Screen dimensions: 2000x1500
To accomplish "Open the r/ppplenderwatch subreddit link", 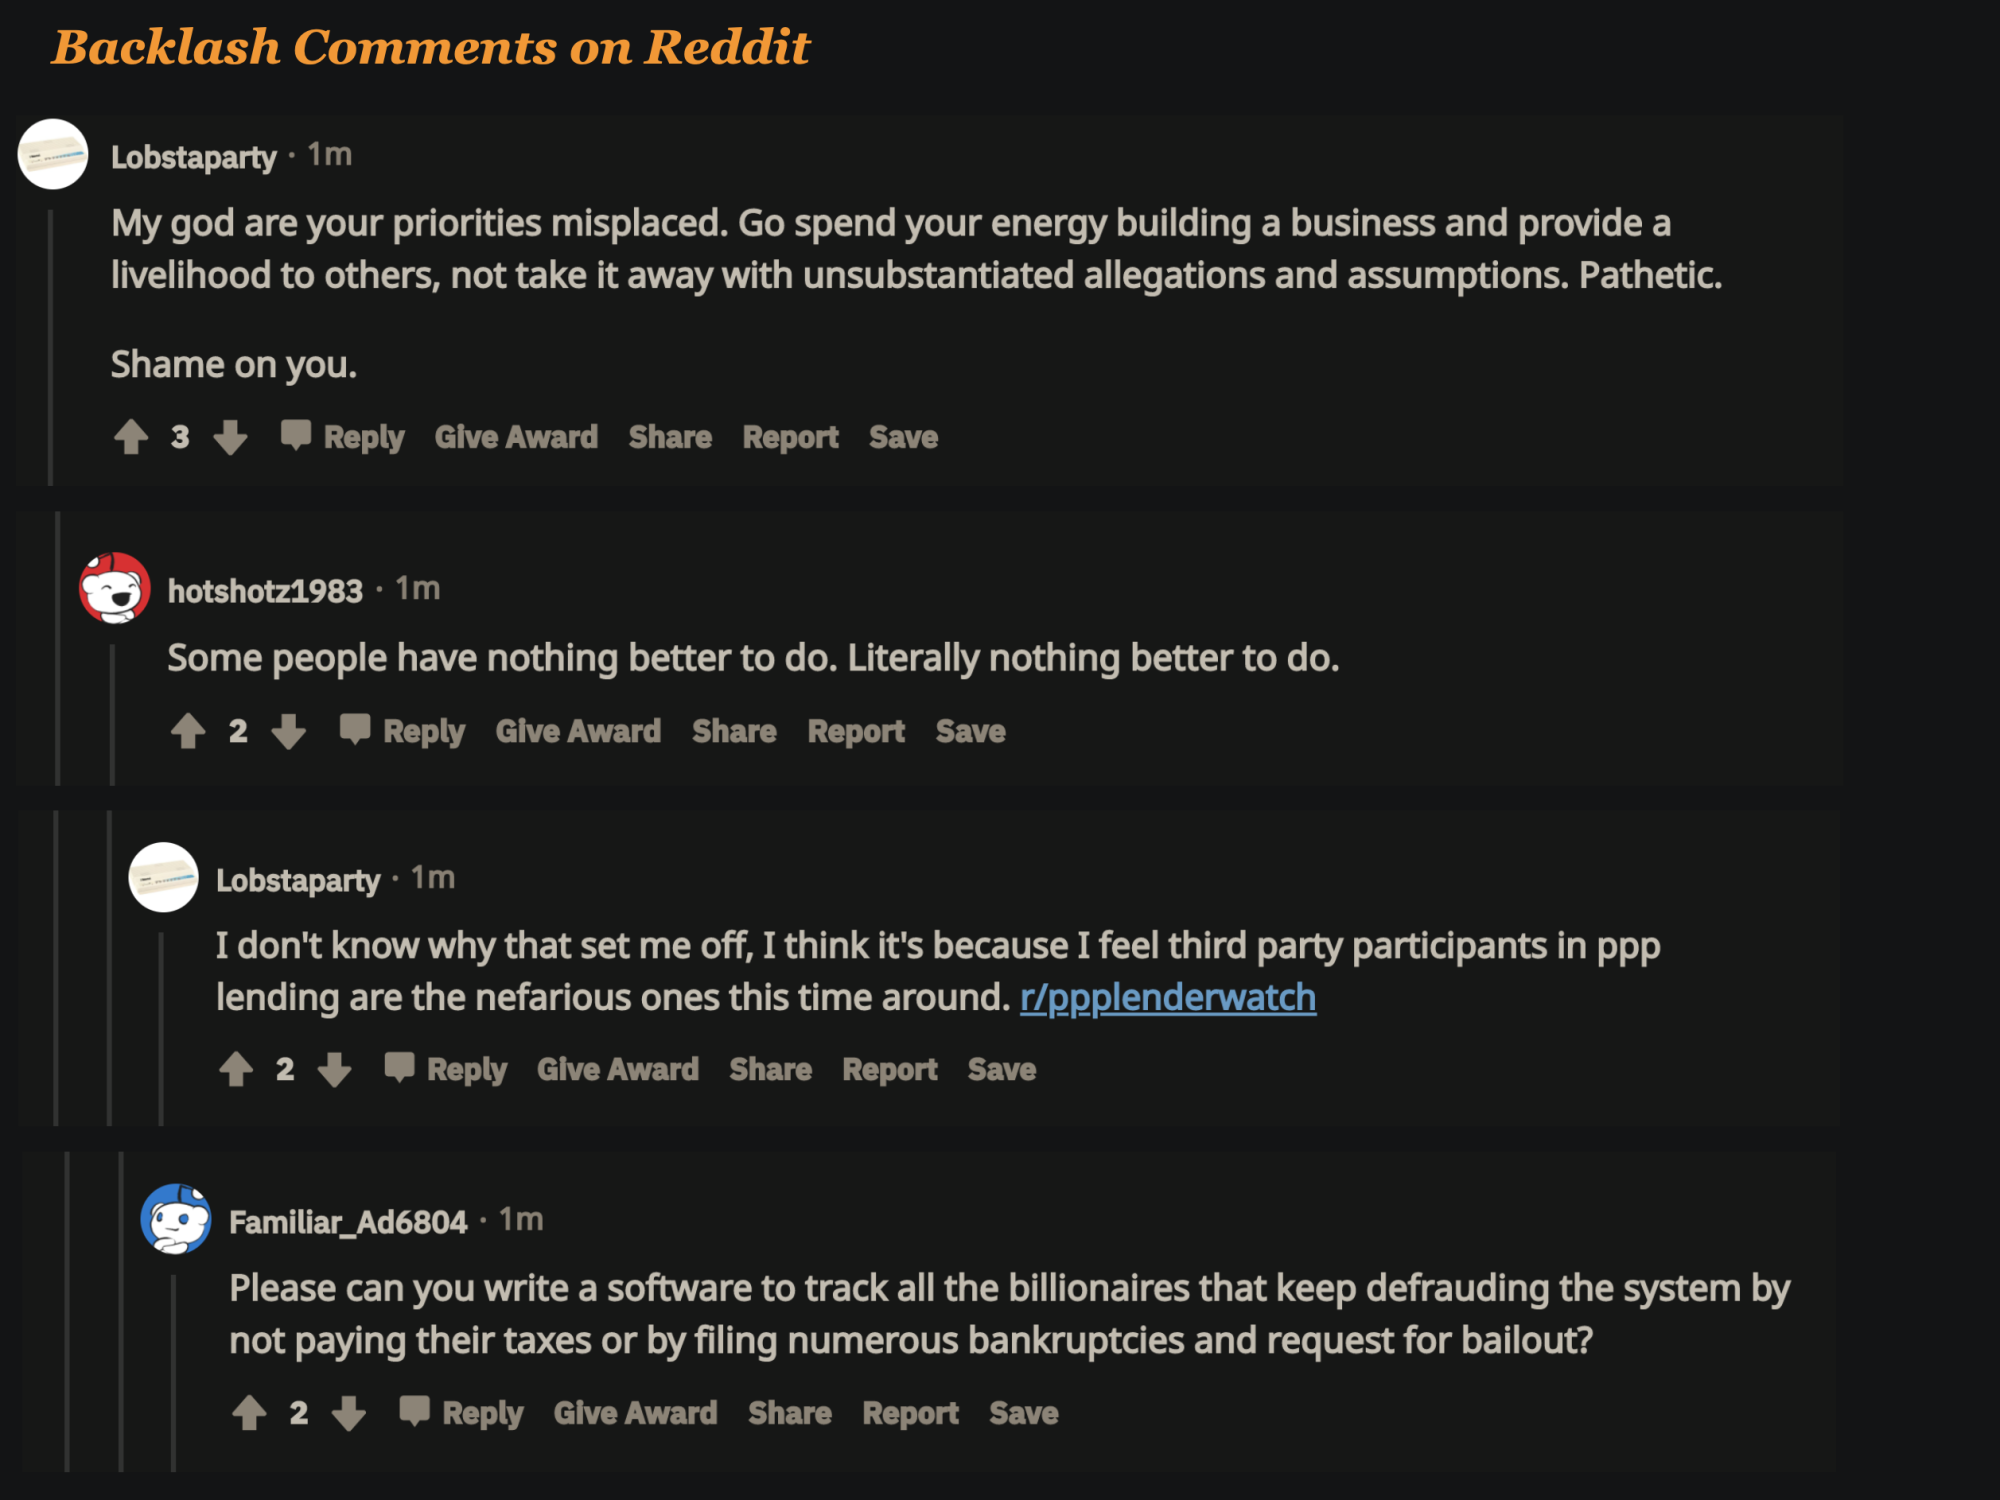I will click(x=1167, y=998).
